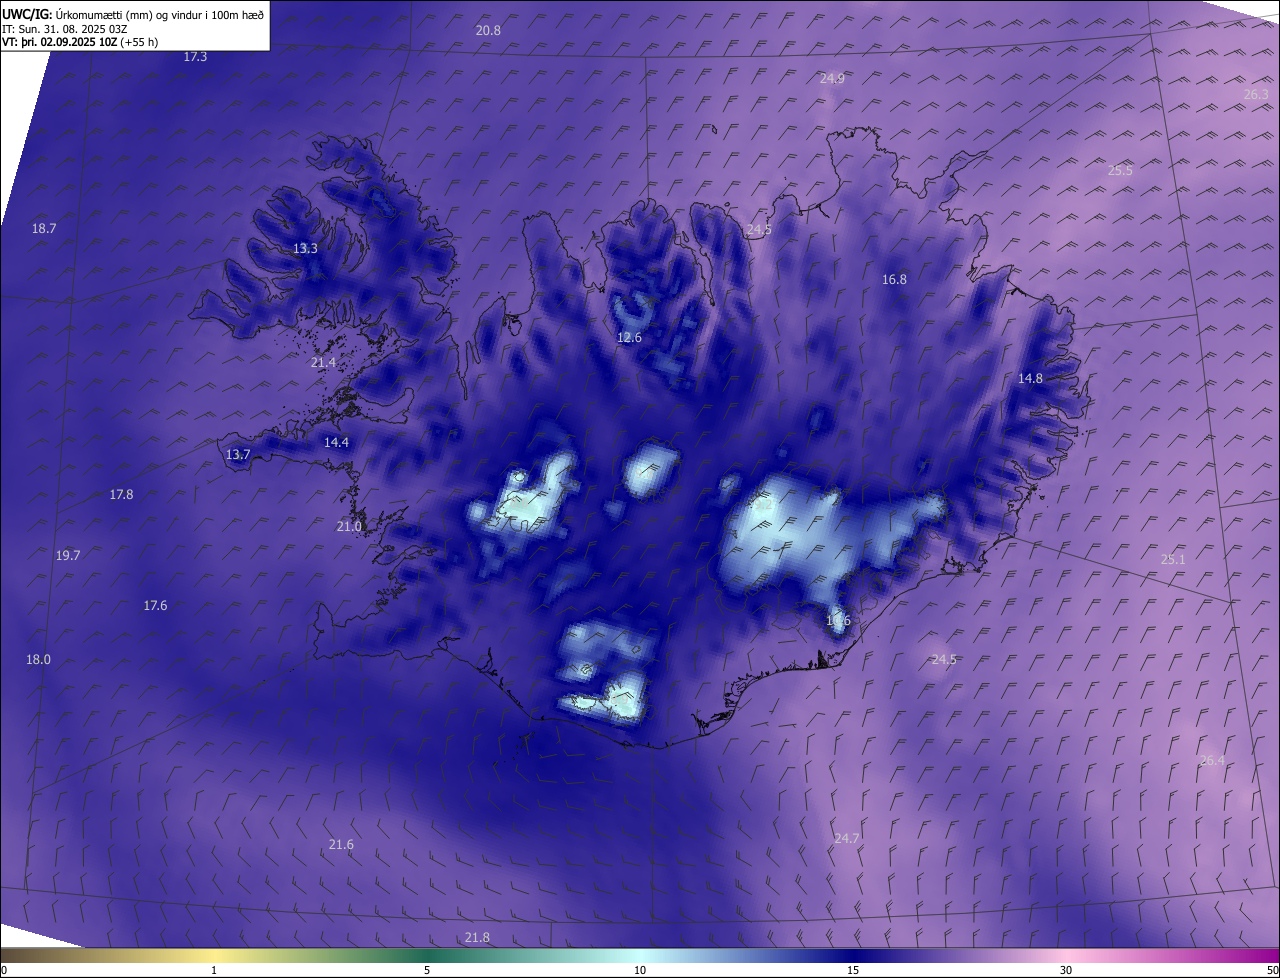Screen dimensions: 1280x978
Task: Select the 25.1 map value
Action: 1173,560
